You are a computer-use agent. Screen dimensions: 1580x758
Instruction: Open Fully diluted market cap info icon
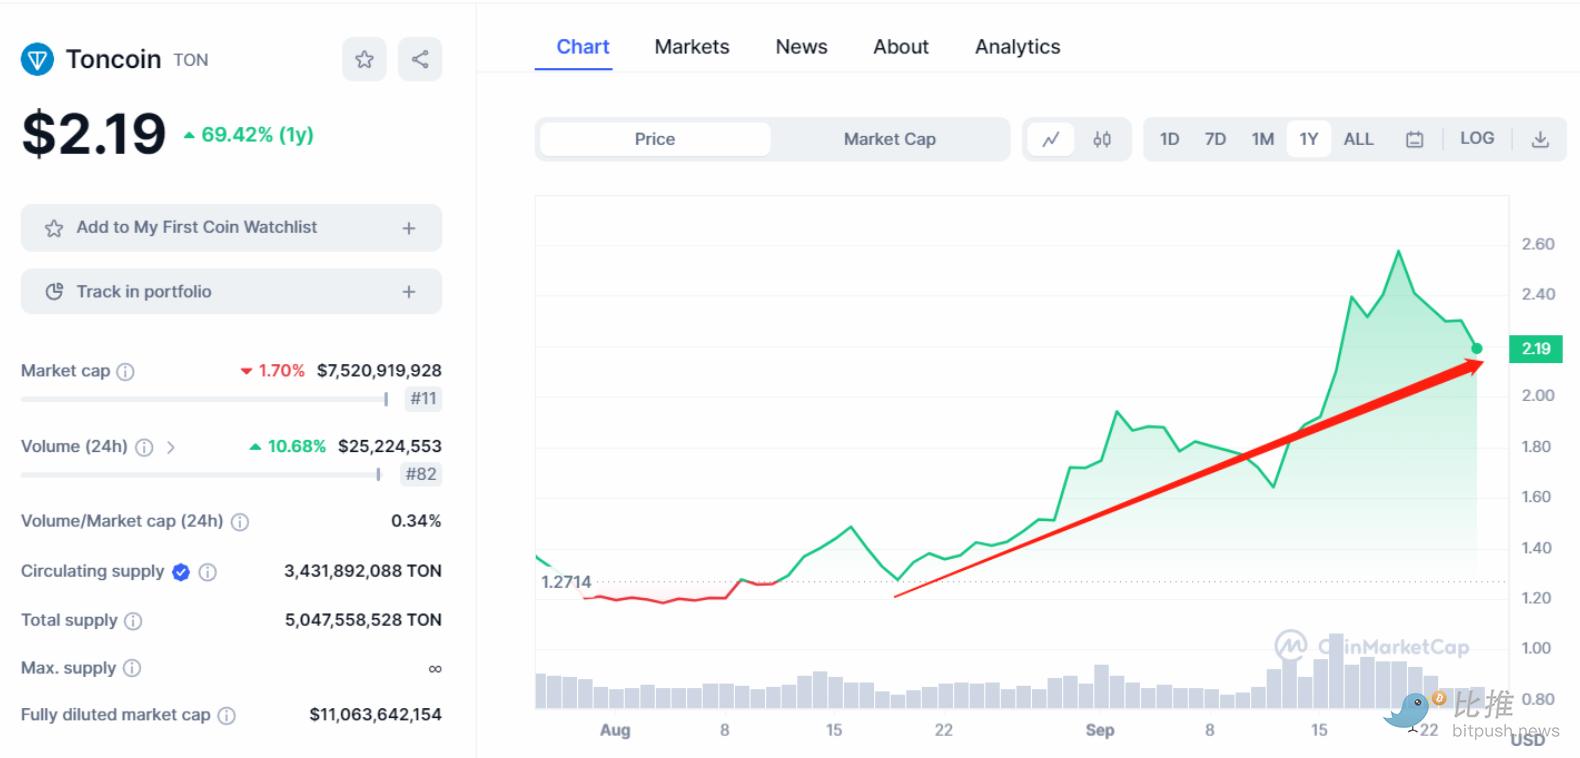[x=227, y=716]
